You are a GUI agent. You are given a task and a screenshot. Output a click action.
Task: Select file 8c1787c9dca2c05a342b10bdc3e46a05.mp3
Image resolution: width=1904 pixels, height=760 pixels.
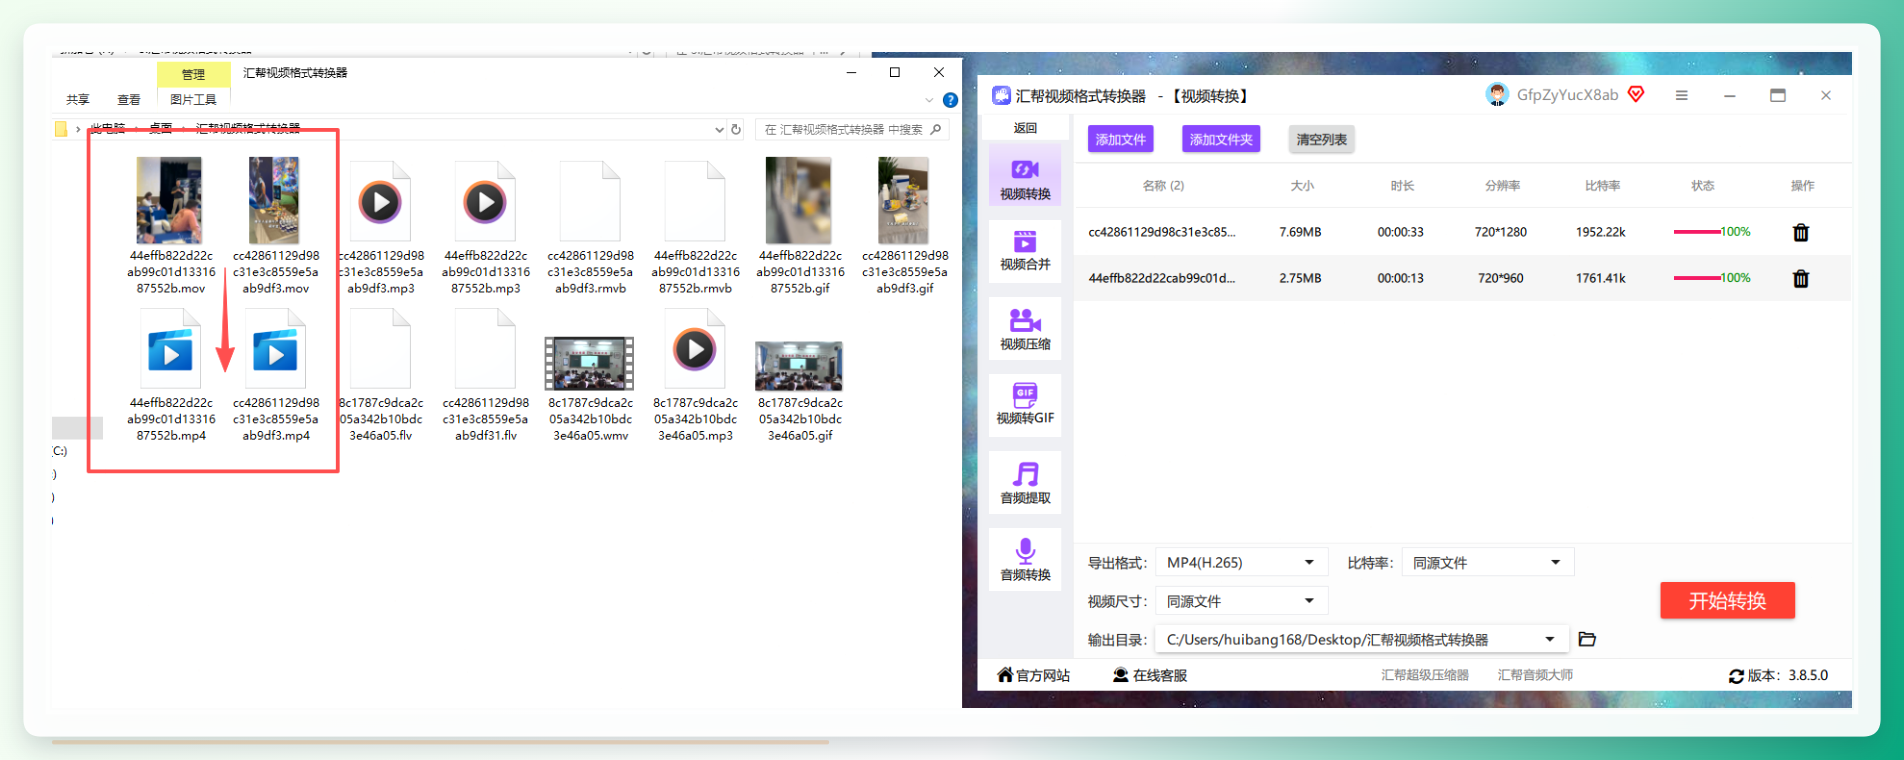pos(696,376)
